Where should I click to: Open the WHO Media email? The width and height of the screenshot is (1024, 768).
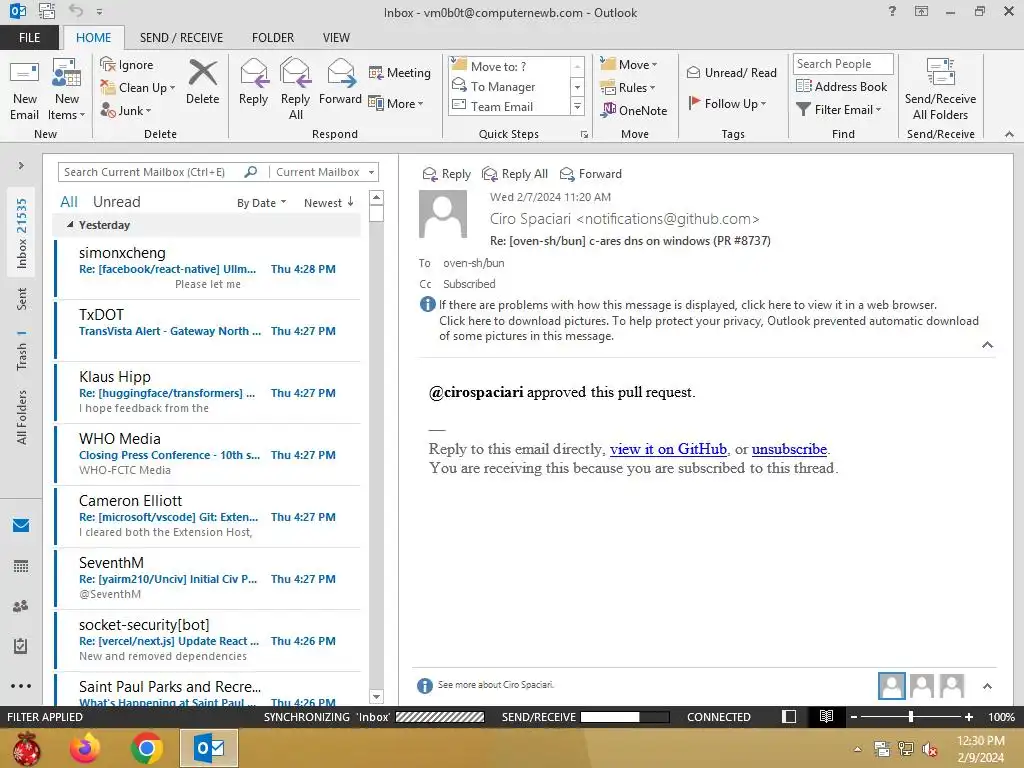(x=208, y=454)
